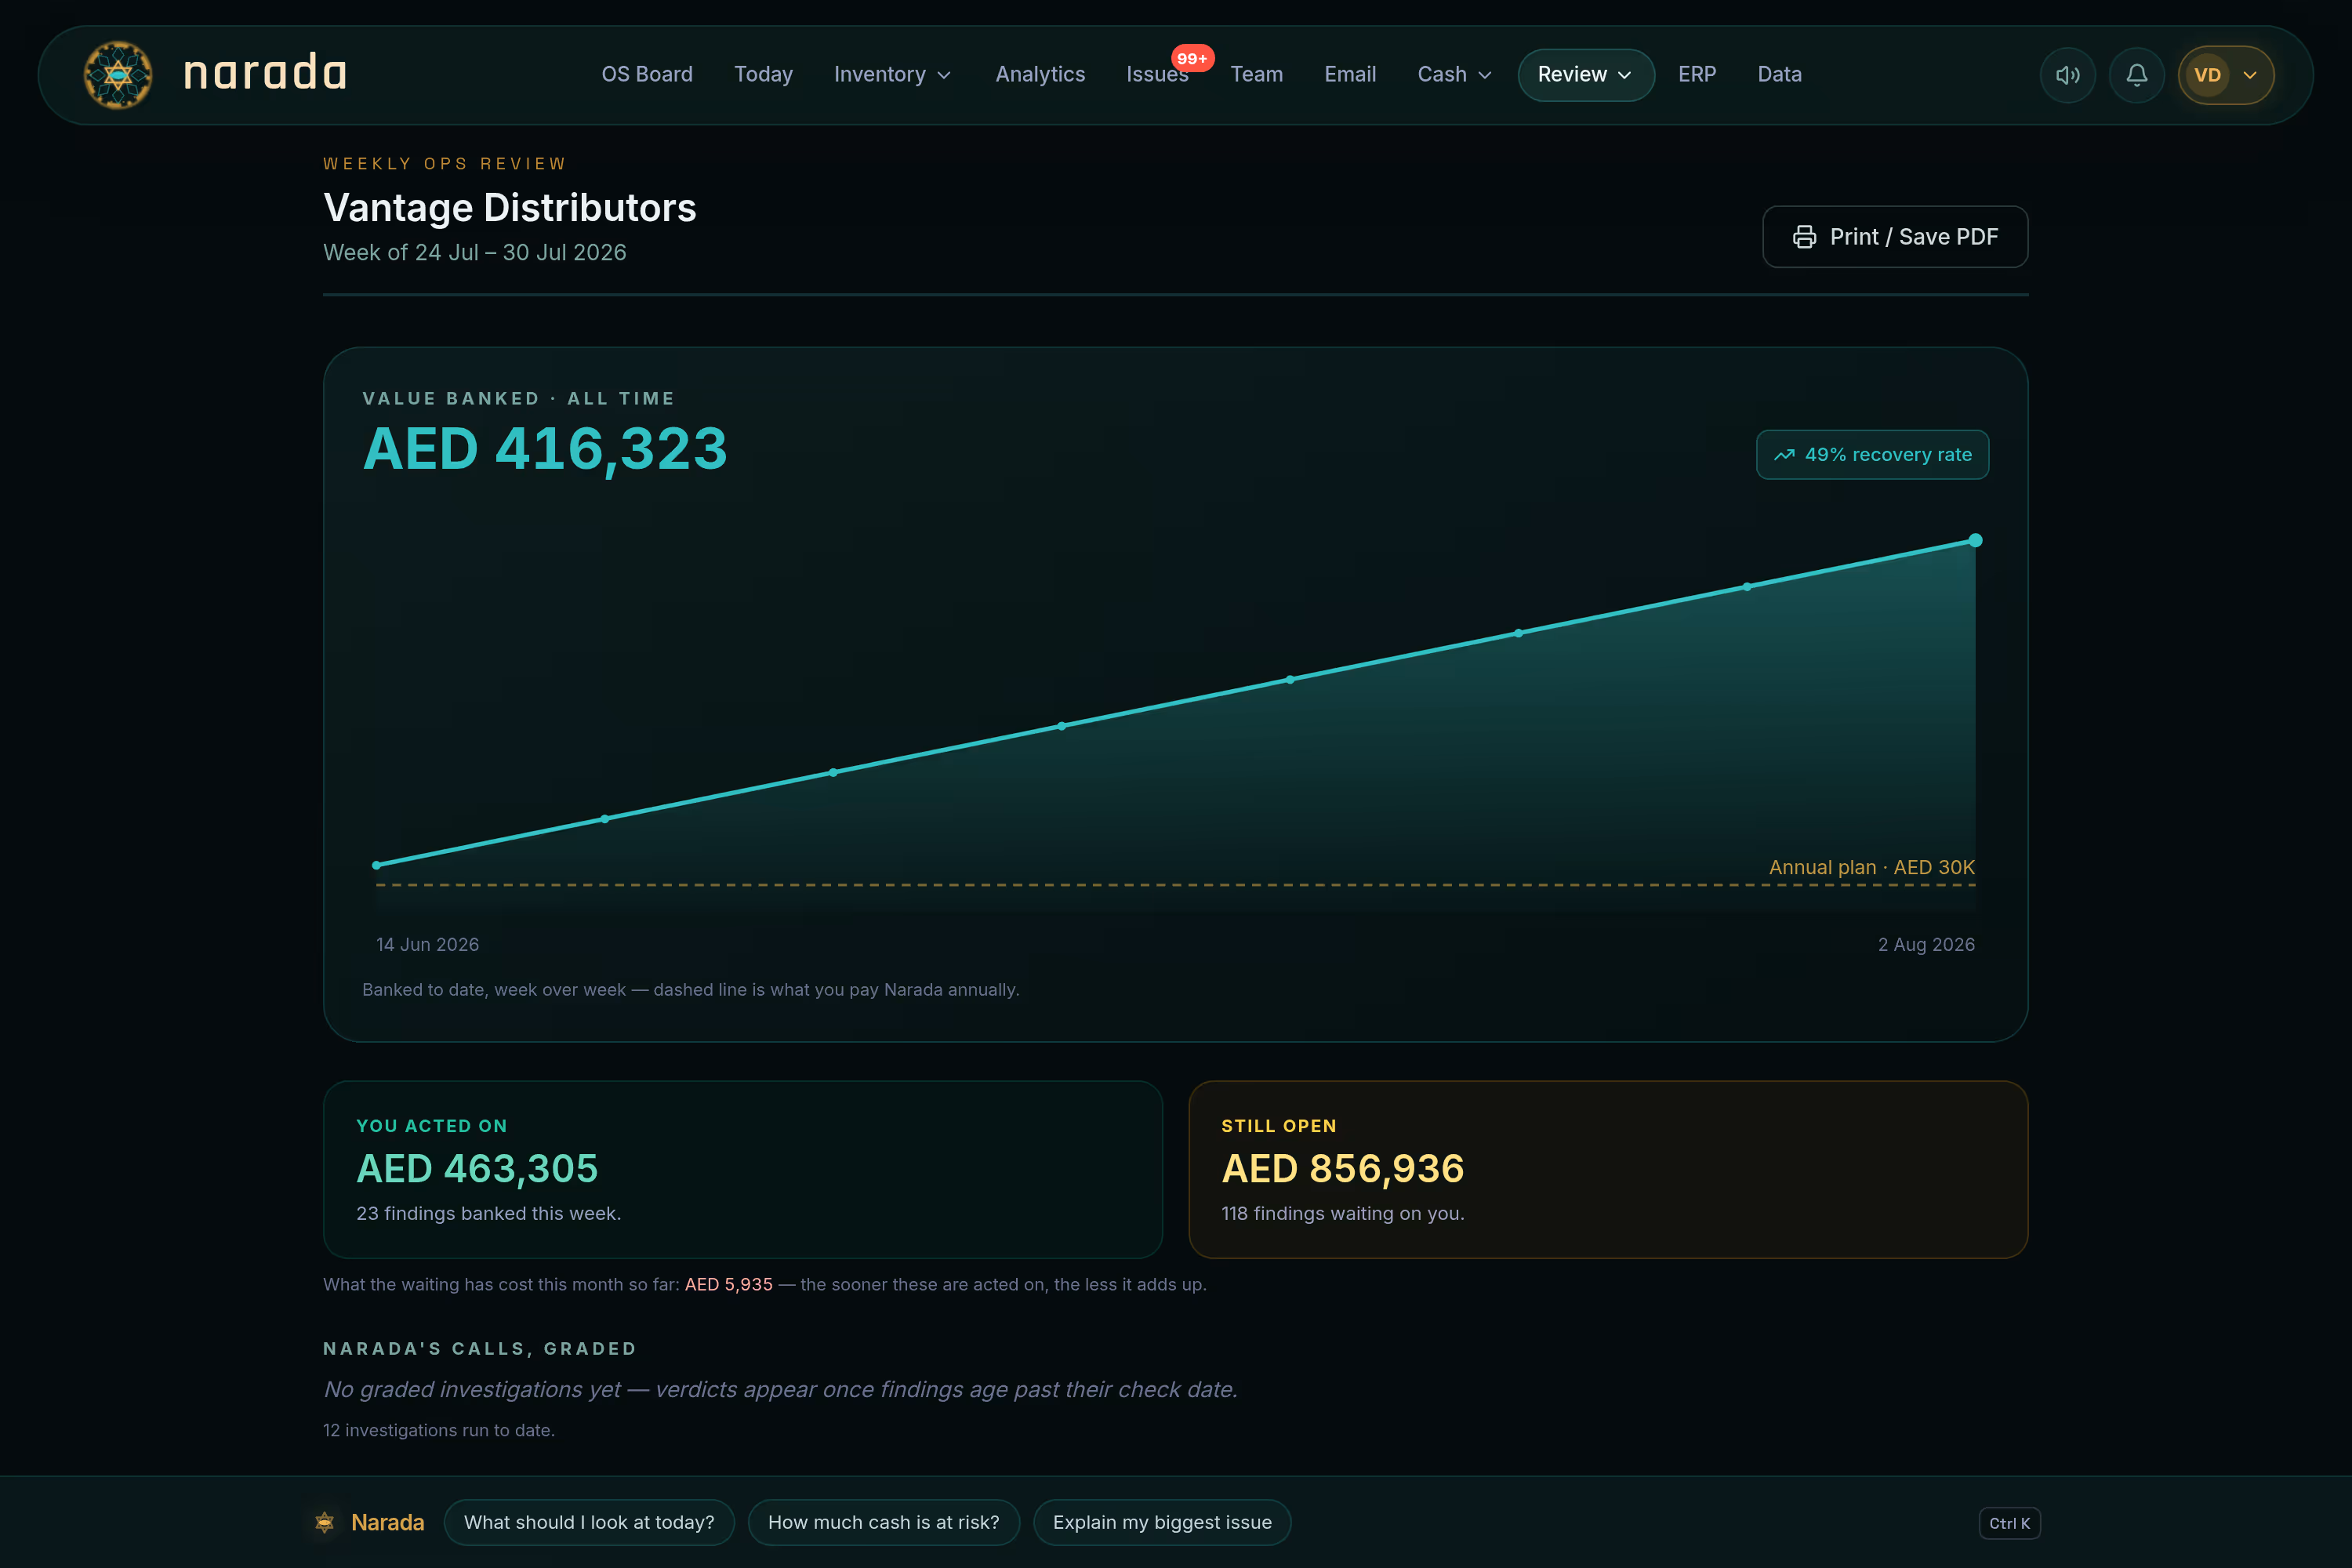
Task: Ask 'How much cash is at risk?'
Action: (x=883, y=1522)
